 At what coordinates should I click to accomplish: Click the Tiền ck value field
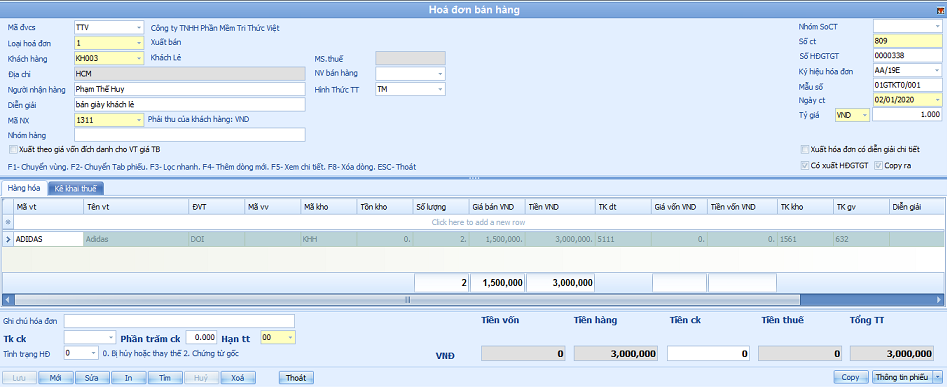[709, 354]
